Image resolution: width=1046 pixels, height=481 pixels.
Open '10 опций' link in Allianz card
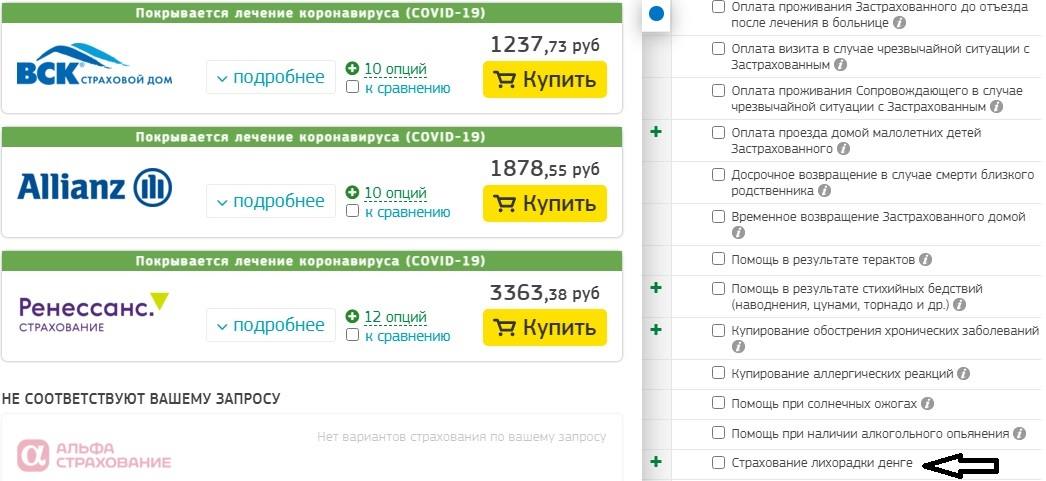click(x=395, y=193)
